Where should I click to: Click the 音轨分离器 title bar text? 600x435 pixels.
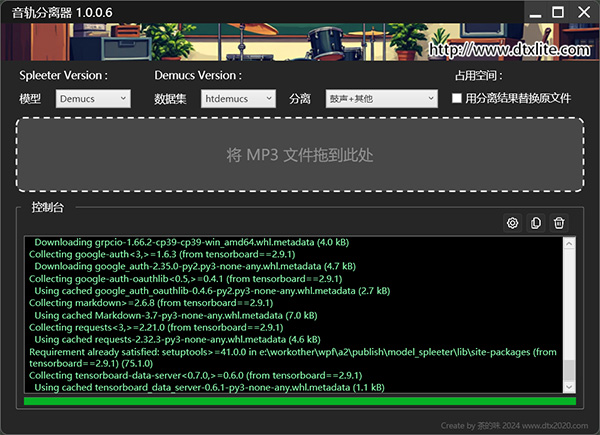pyautogui.click(x=55, y=11)
